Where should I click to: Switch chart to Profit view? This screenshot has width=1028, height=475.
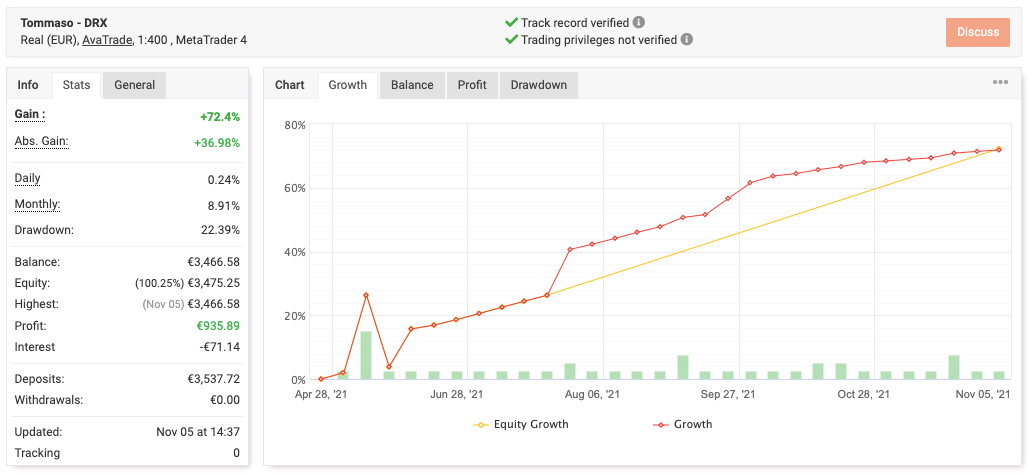coord(472,85)
